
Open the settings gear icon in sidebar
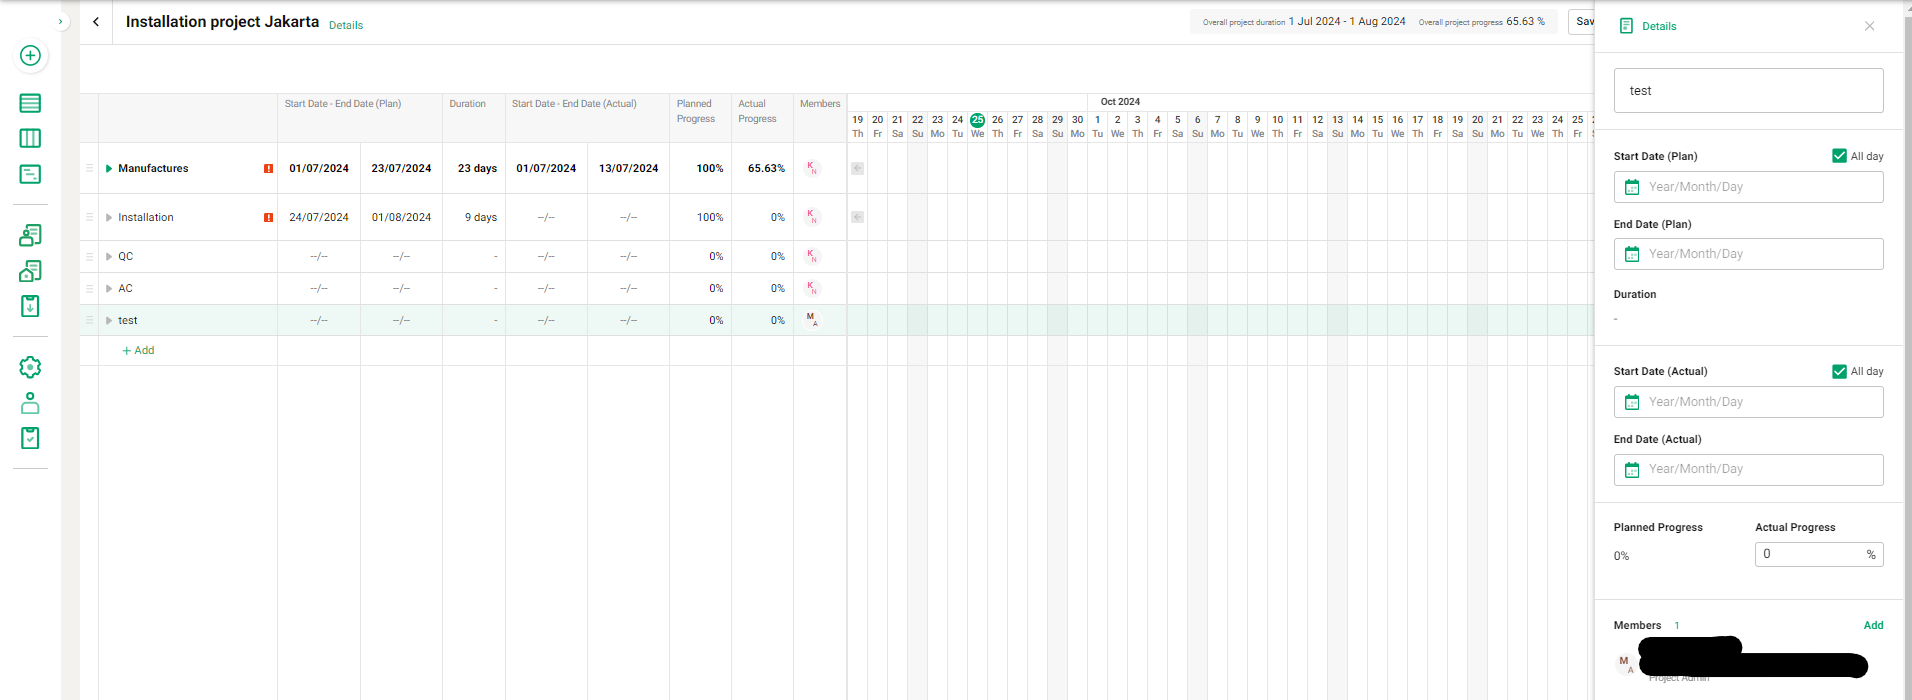30,367
